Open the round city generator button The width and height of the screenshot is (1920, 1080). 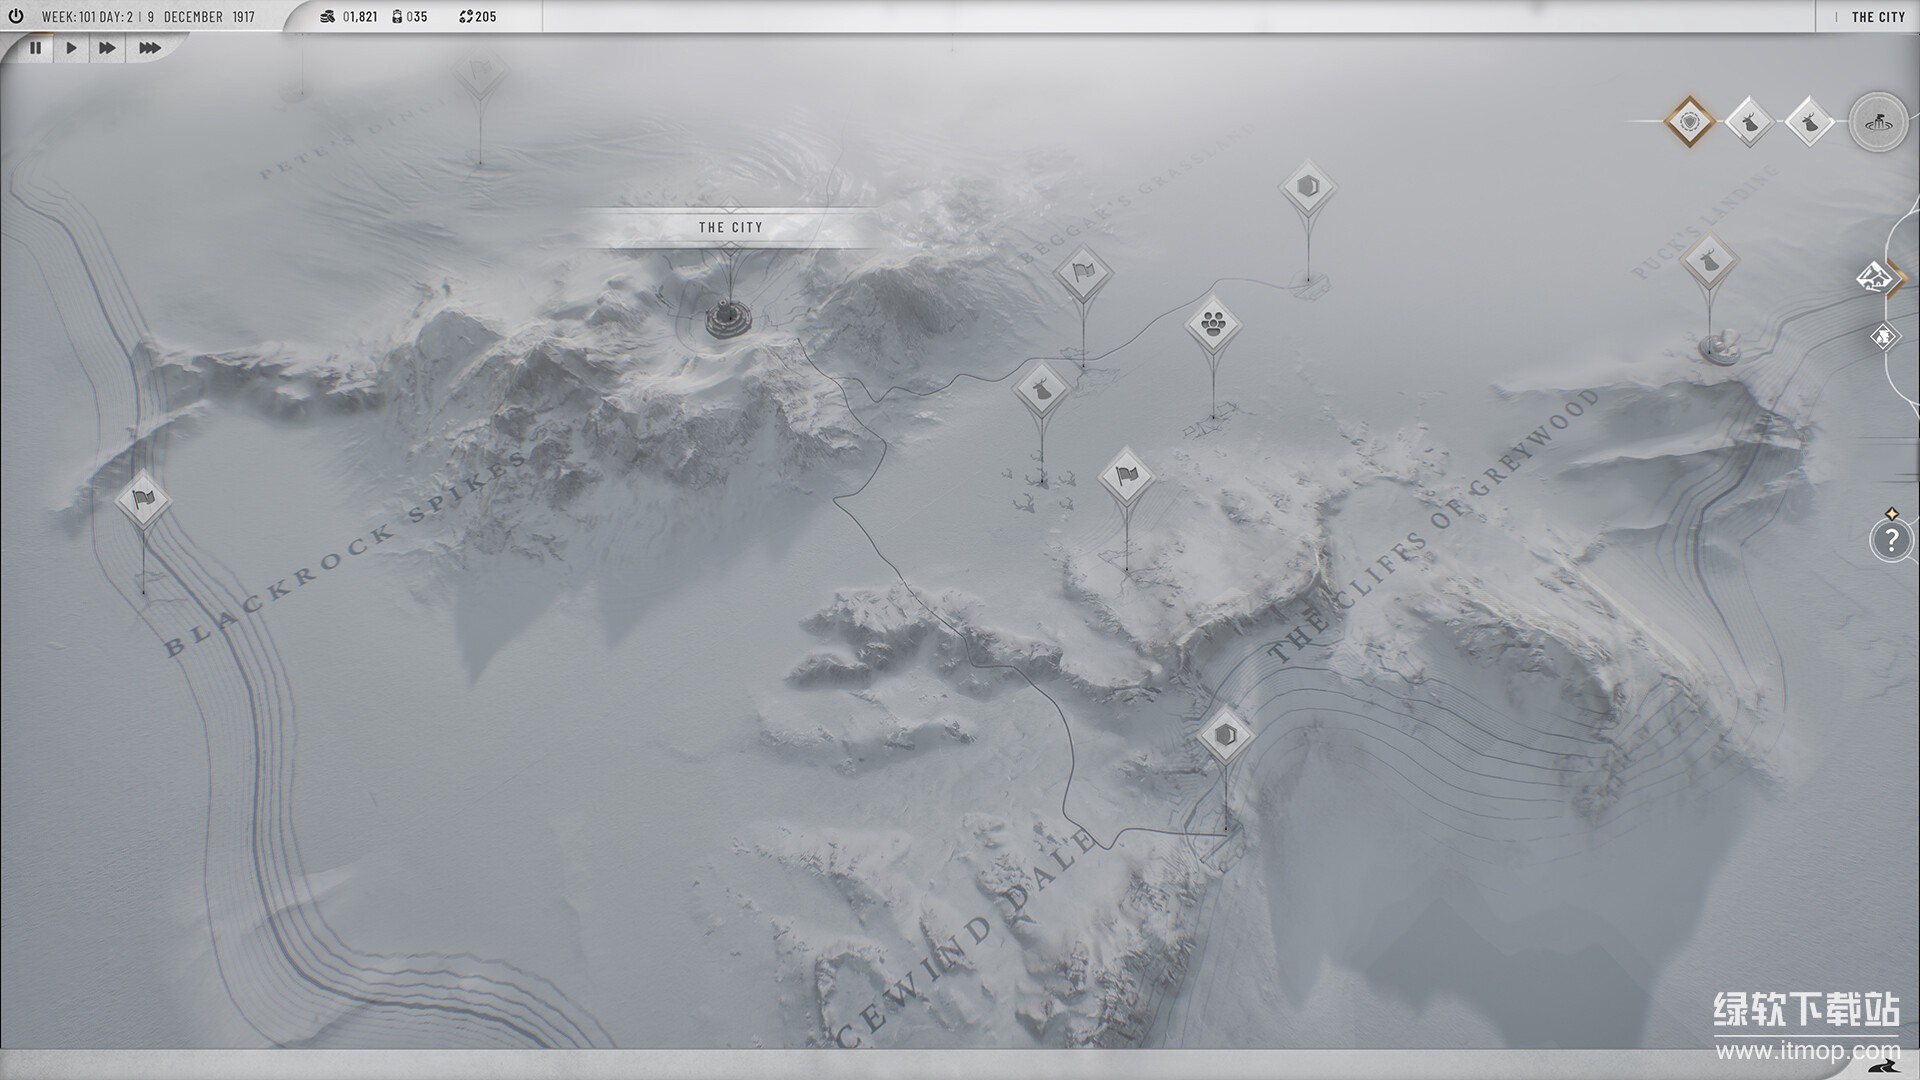[1878, 123]
